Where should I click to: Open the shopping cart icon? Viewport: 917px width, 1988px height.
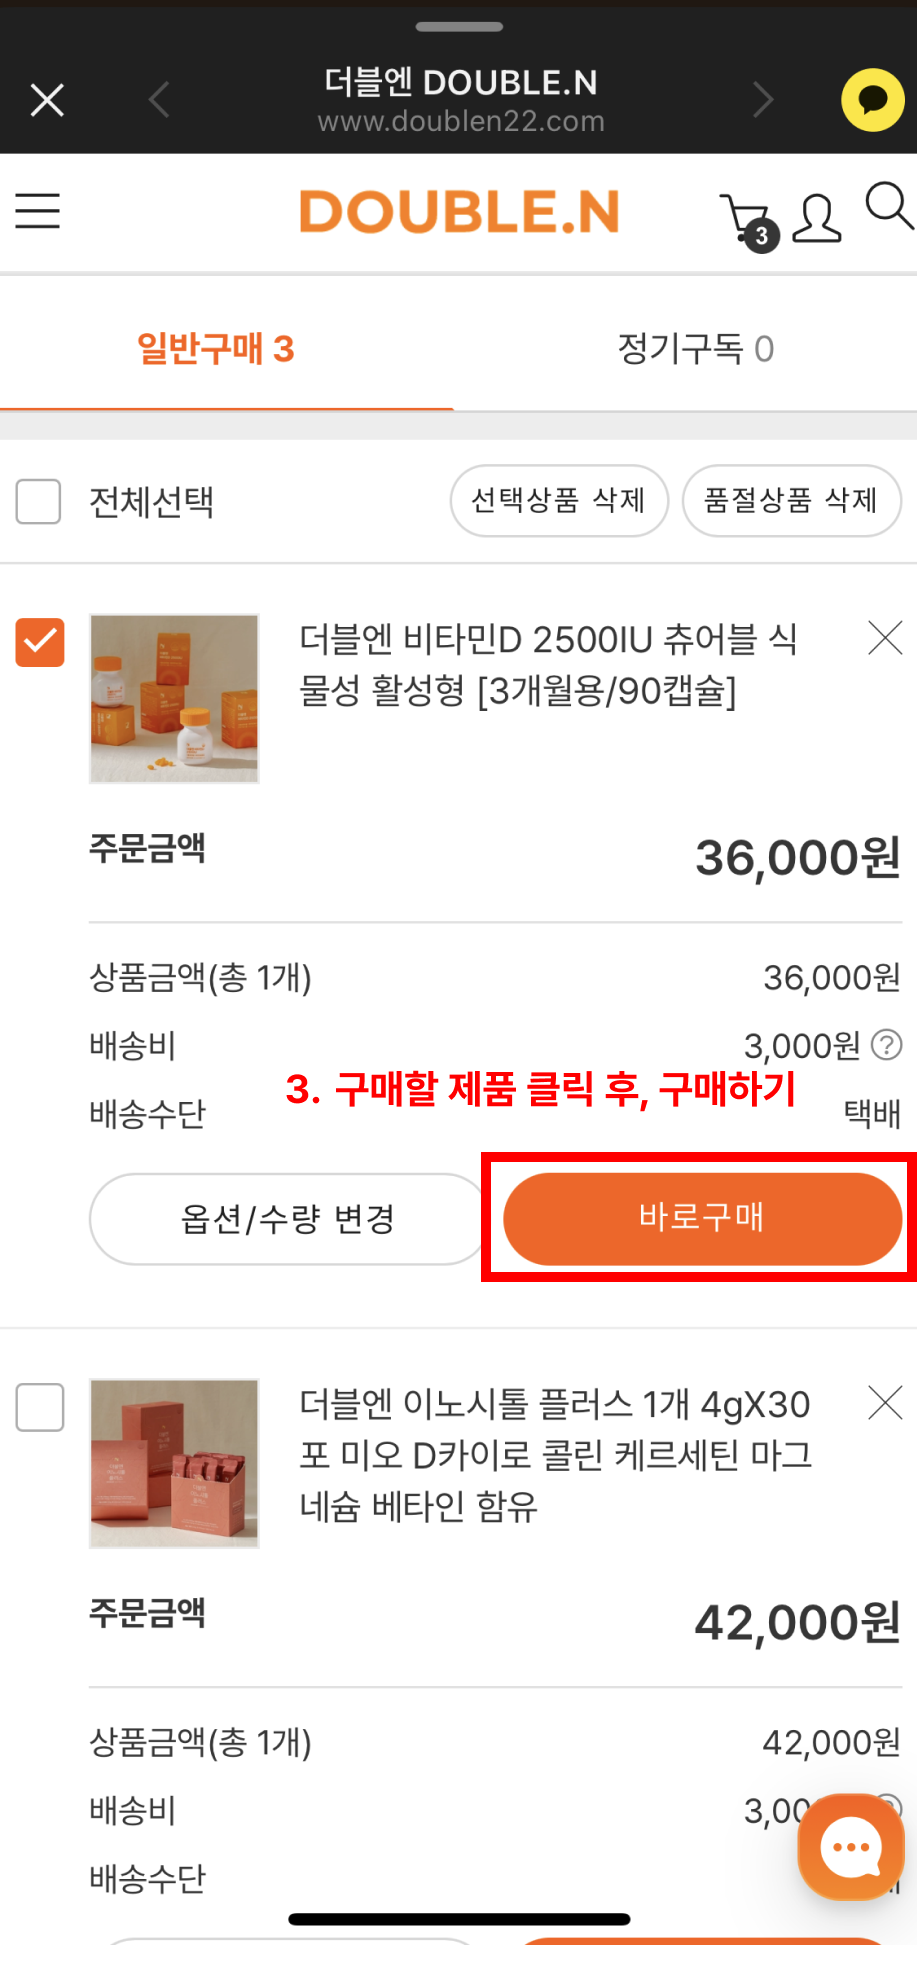coord(749,220)
